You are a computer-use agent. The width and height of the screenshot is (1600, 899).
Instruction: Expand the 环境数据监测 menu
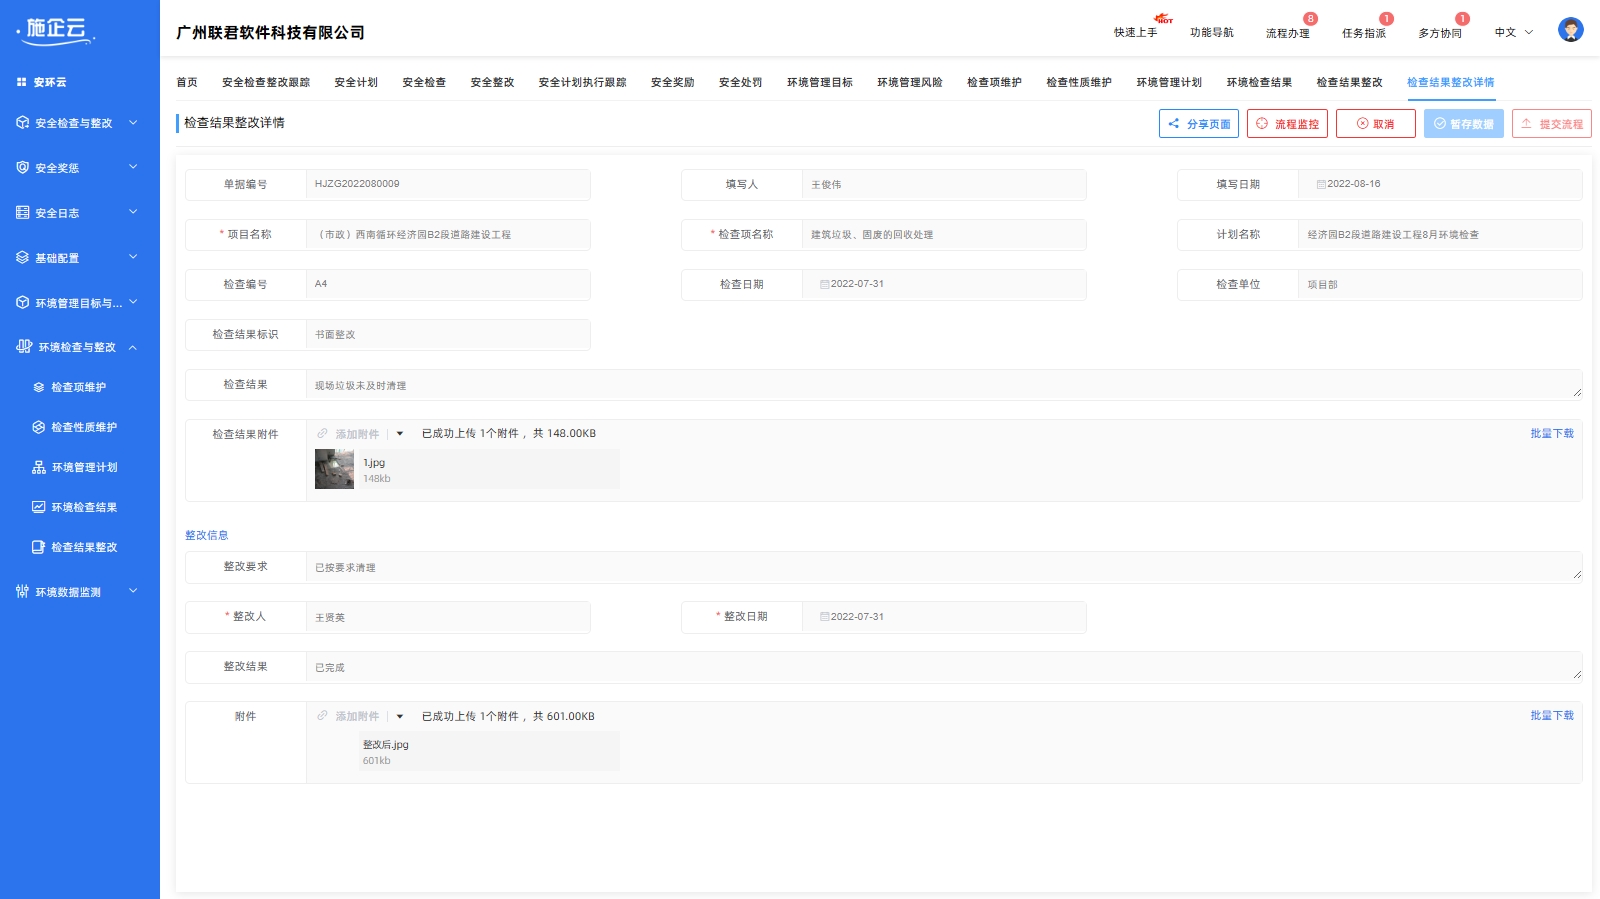pos(78,592)
